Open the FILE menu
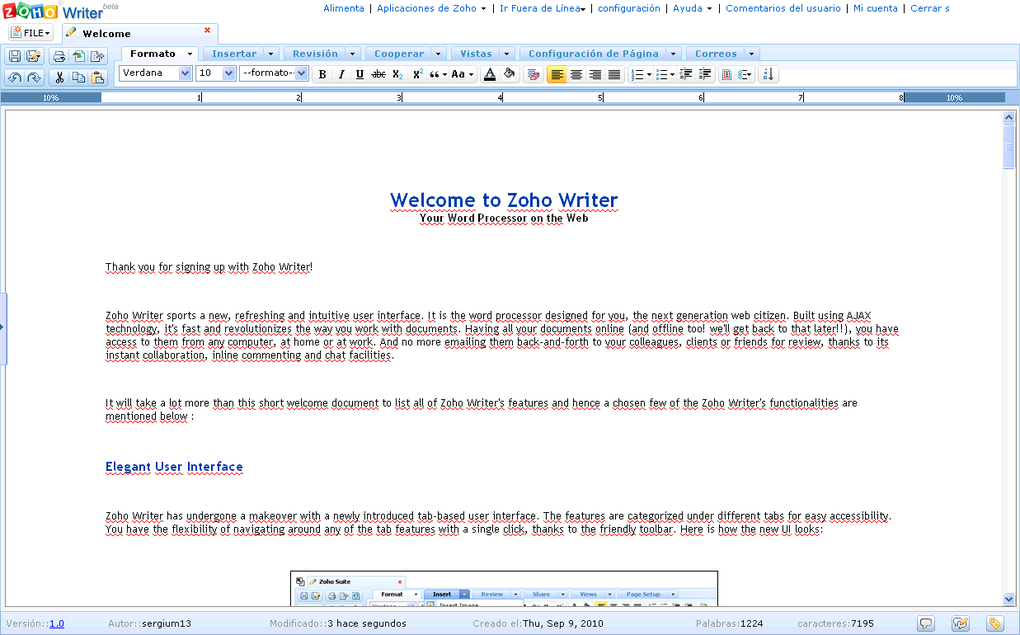 pyautogui.click(x=30, y=31)
